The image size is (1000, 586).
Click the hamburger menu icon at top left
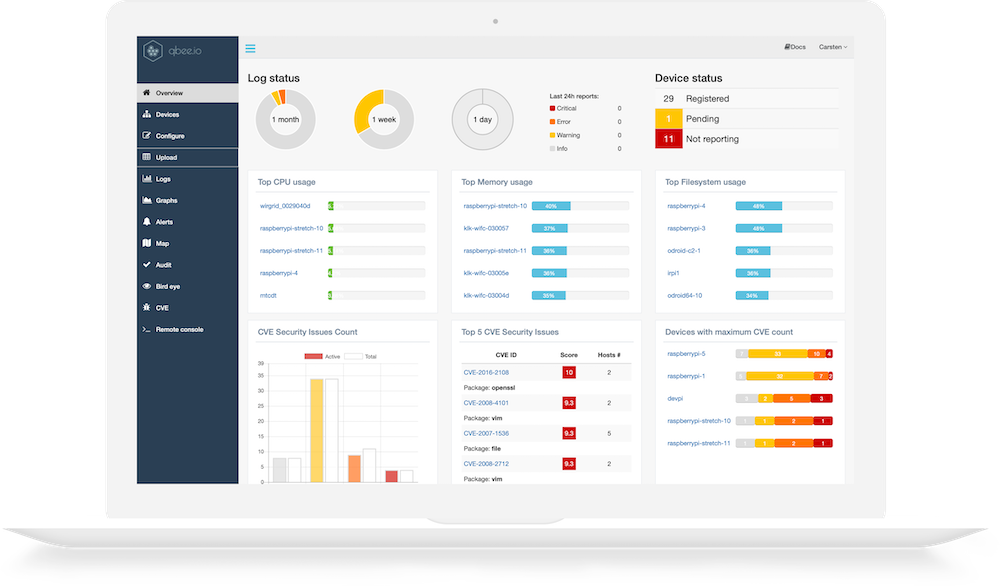(x=251, y=47)
